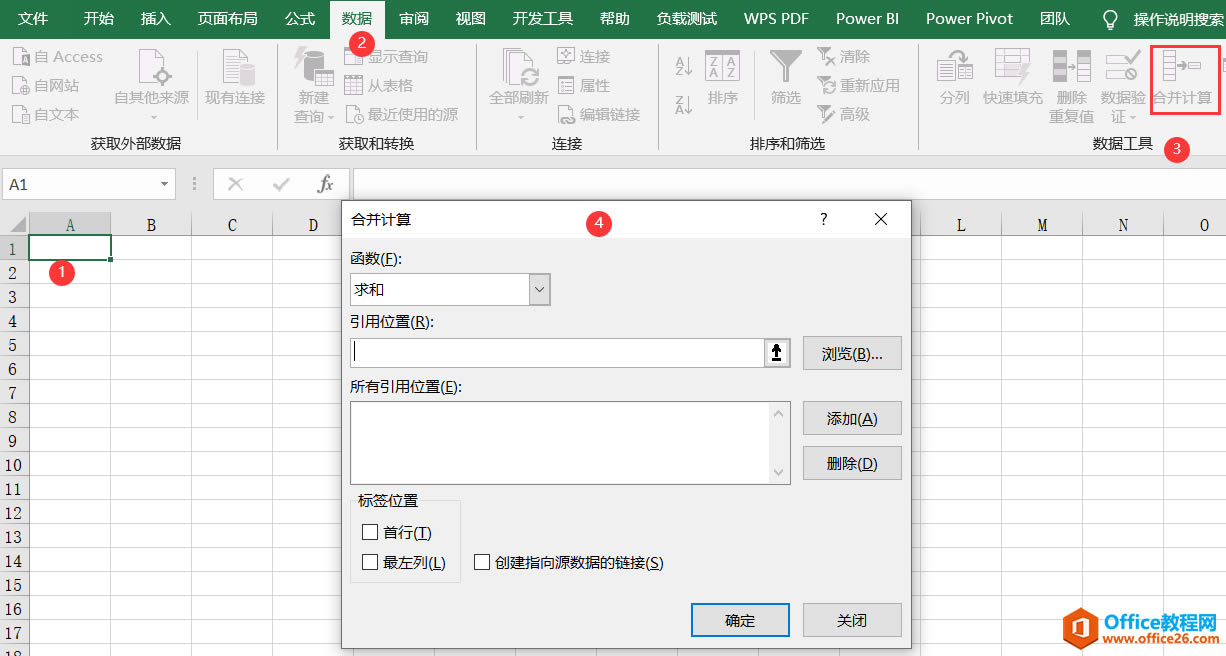Click 重新应用 reapply filter
The width and height of the screenshot is (1226, 656).
pyautogui.click(x=858, y=86)
